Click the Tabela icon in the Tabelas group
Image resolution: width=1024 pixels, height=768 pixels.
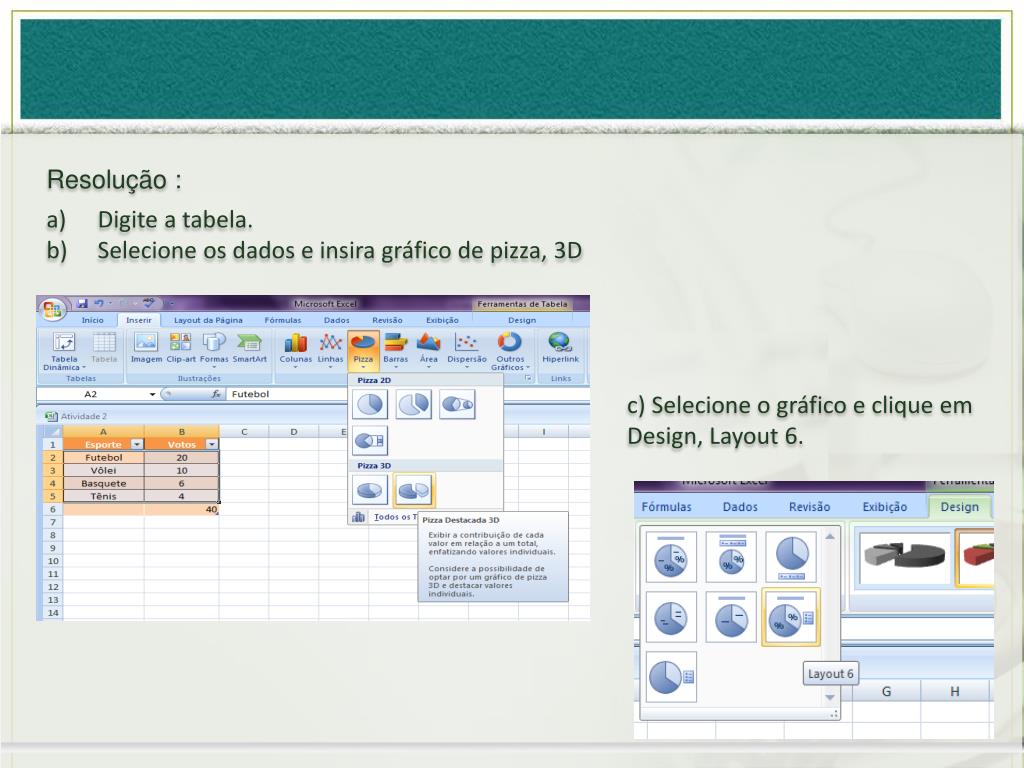pyautogui.click(x=104, y=347)
